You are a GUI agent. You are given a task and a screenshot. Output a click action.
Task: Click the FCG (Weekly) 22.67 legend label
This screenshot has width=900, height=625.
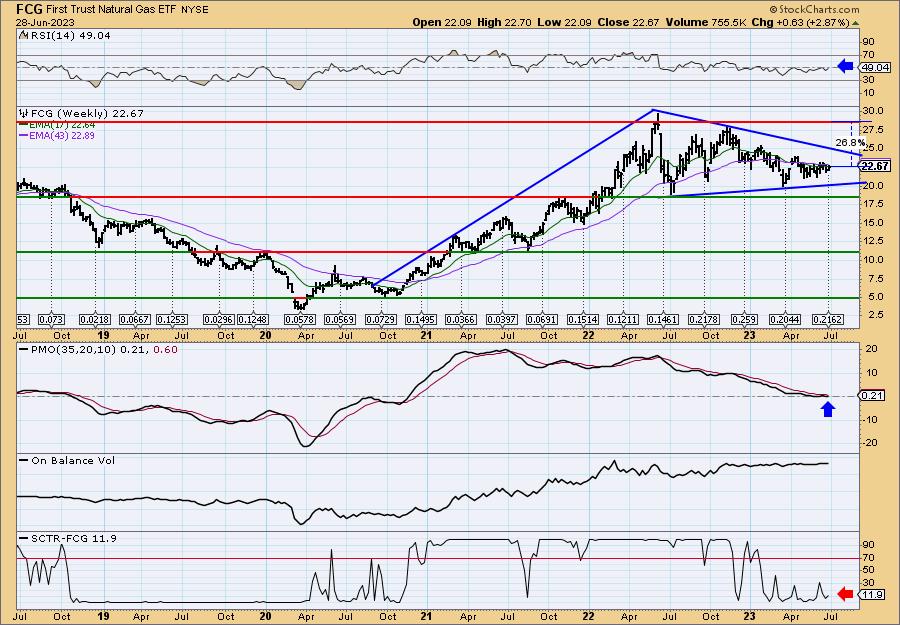pos(82,114)
